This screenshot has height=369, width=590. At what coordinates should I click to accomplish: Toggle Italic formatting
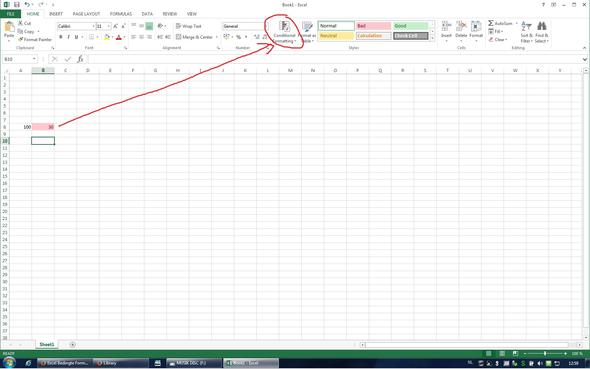(68, 37)
